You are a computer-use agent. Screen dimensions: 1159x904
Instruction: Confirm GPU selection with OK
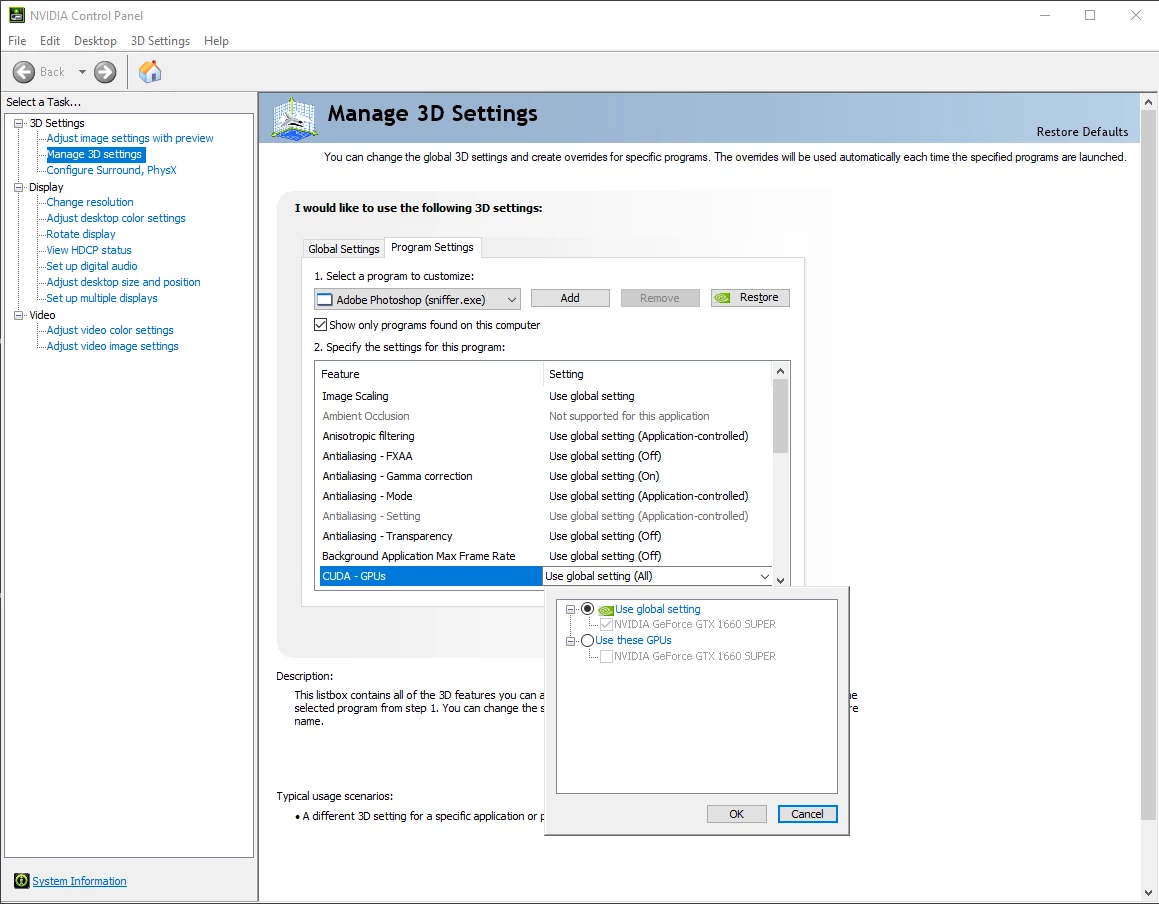(x=736, y=814)
